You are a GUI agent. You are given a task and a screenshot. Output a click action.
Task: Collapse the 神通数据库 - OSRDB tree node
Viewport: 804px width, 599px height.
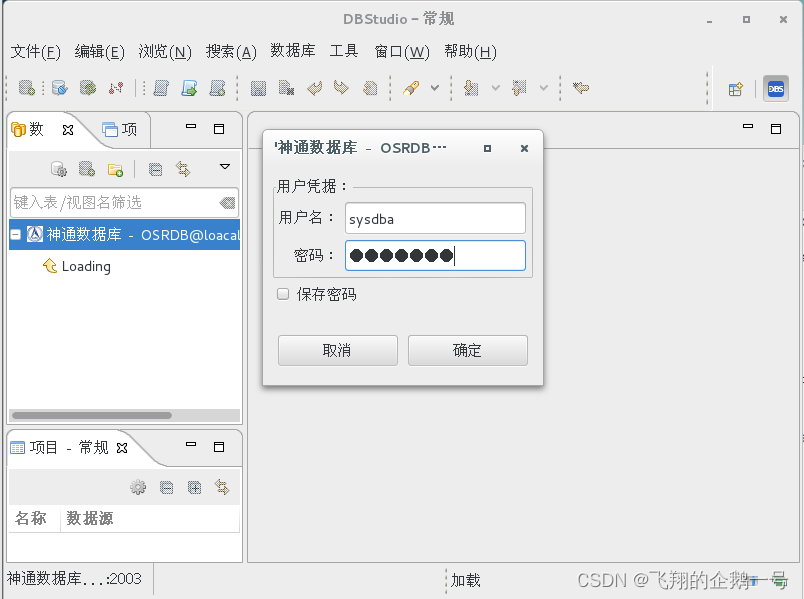12,235
